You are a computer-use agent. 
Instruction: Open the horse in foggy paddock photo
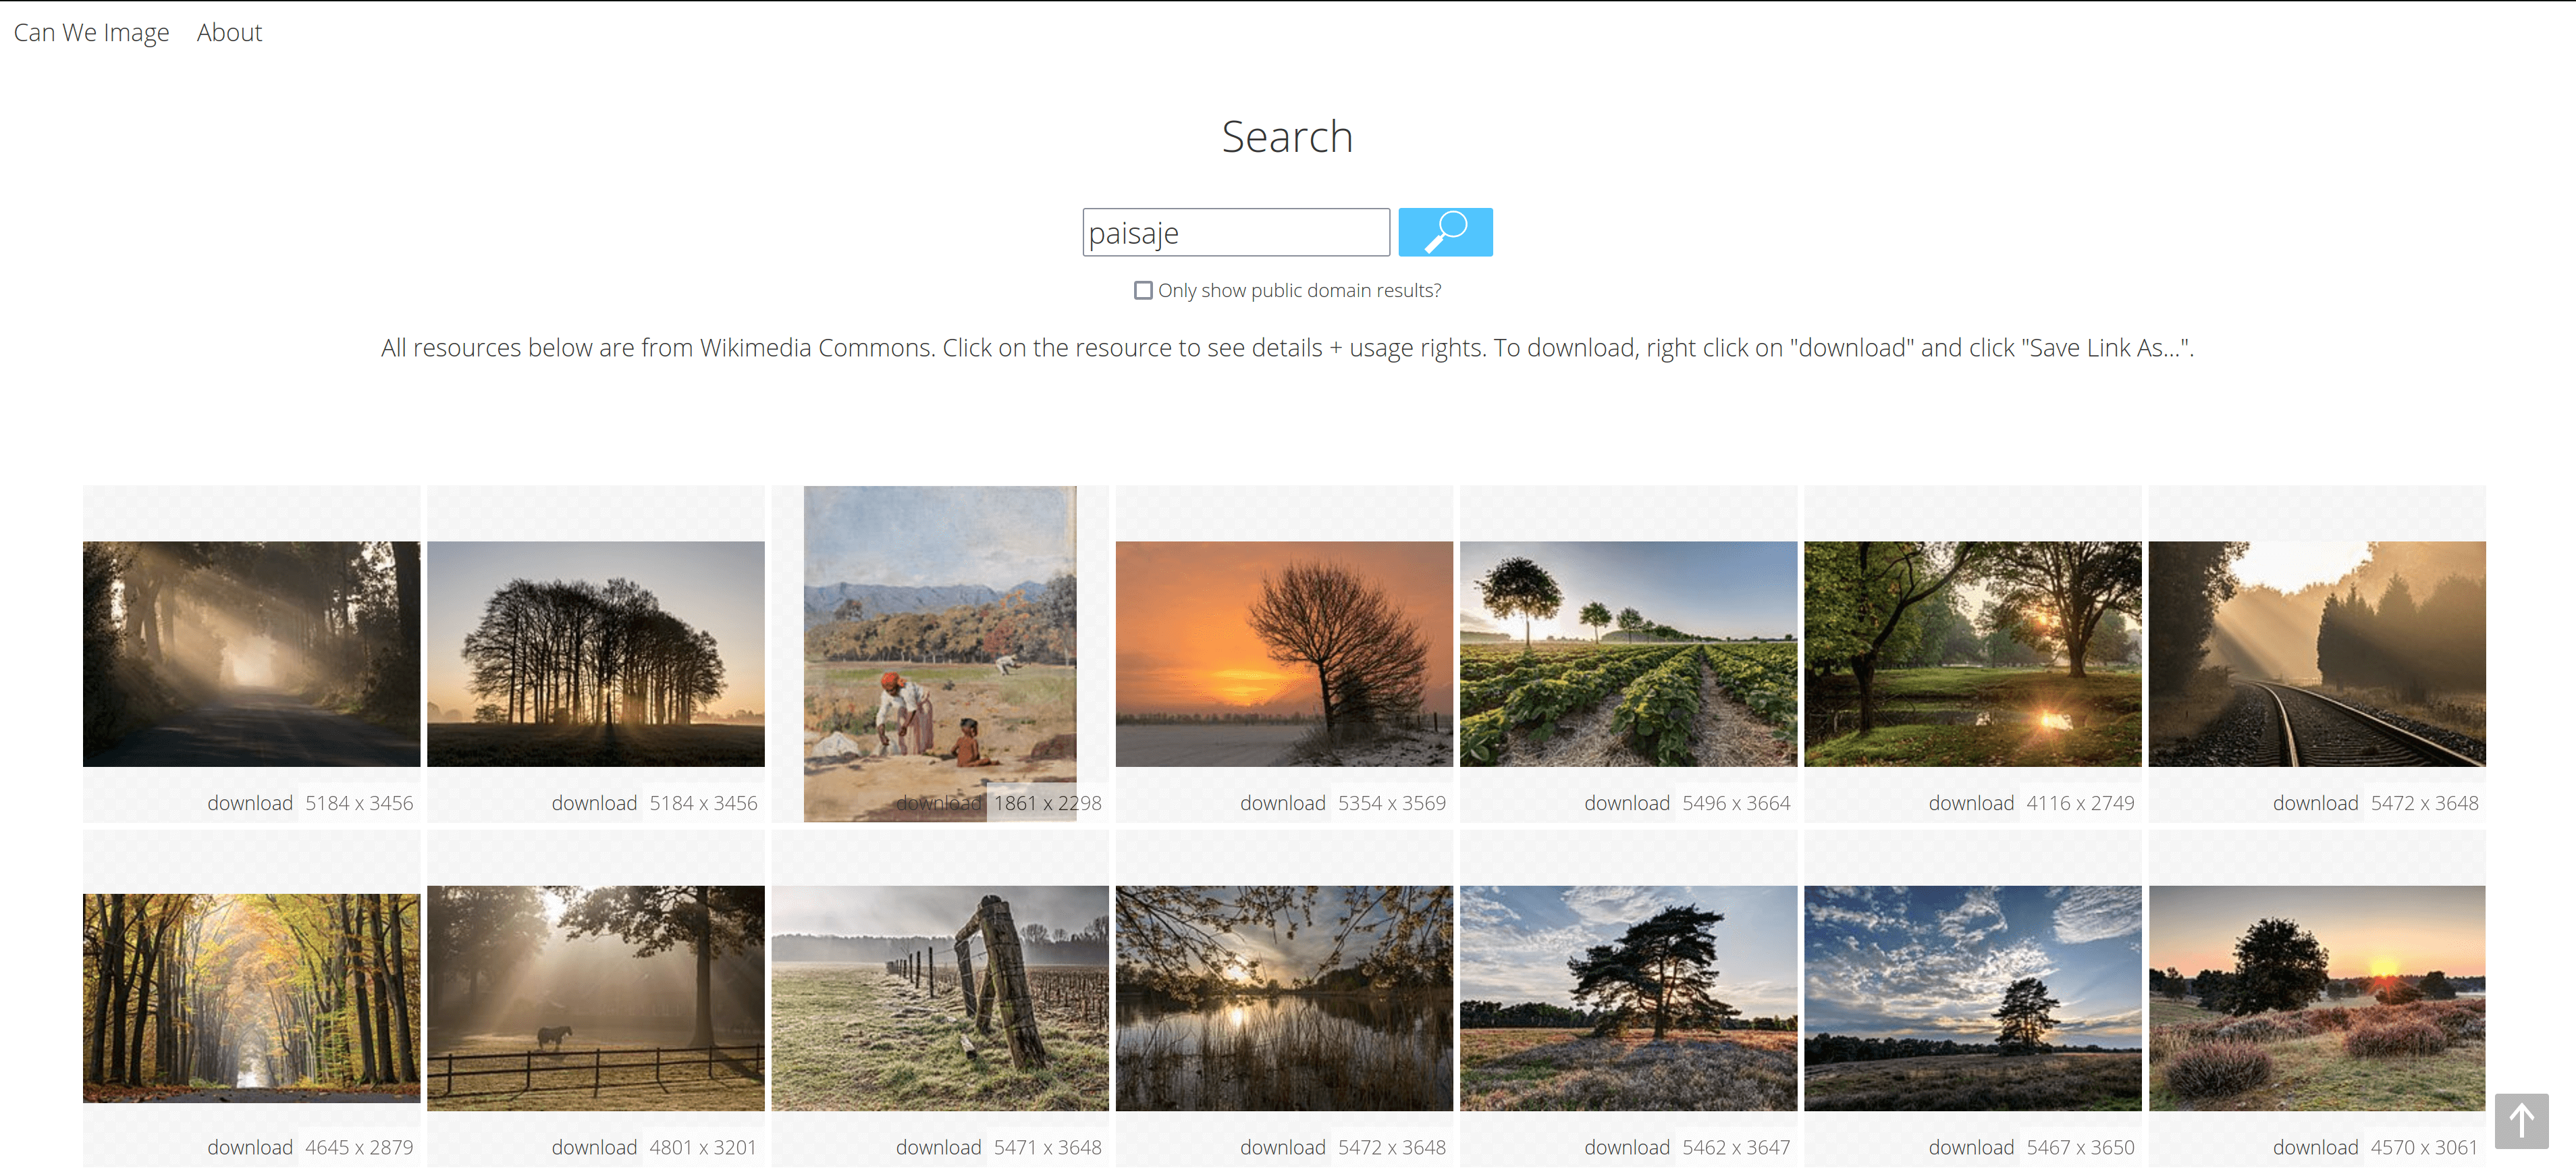point(595,998)
